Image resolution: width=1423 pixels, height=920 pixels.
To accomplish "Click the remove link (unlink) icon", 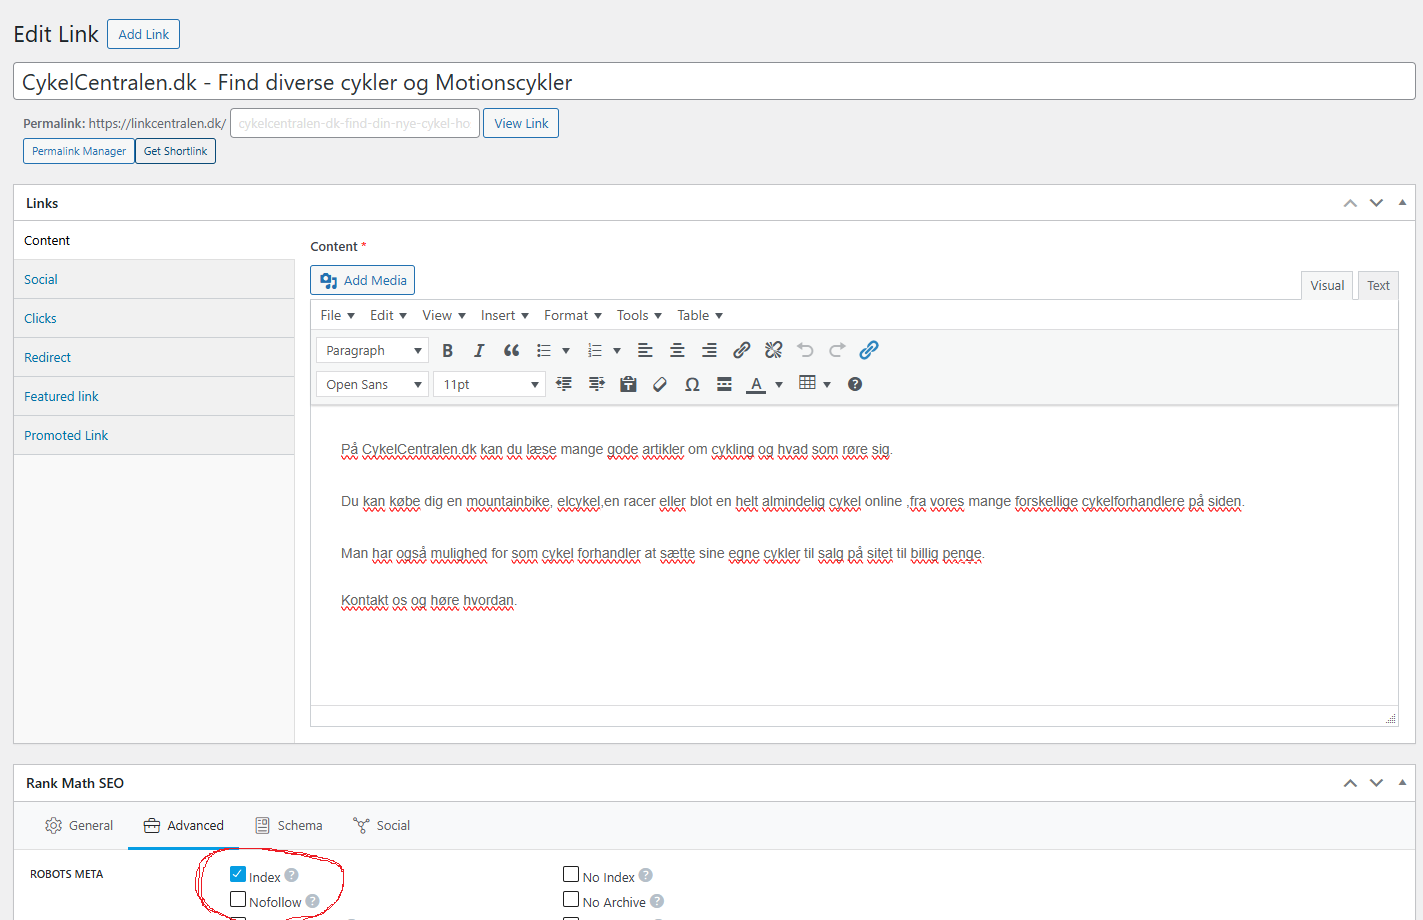I will [x=773, y=350].
